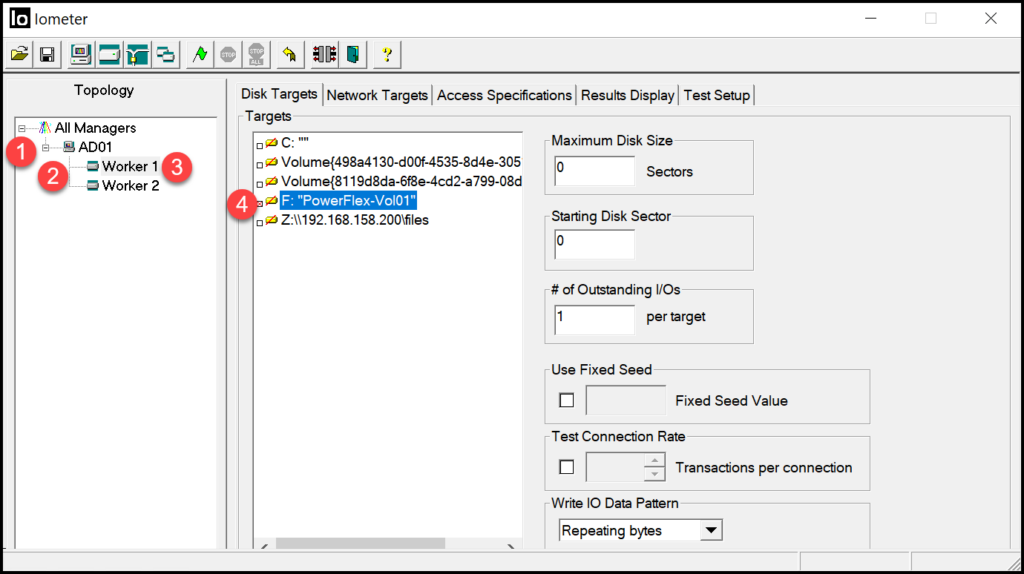Open the Results Display tab
This screenshot has height=574, width=1024.
click(627, 95)
